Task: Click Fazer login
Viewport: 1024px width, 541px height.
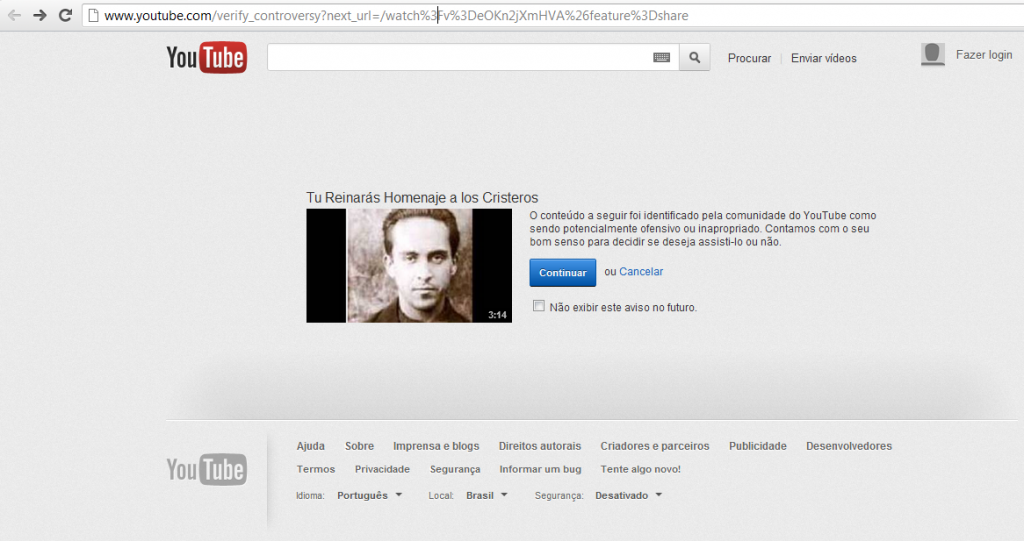Action: point(984,55)
